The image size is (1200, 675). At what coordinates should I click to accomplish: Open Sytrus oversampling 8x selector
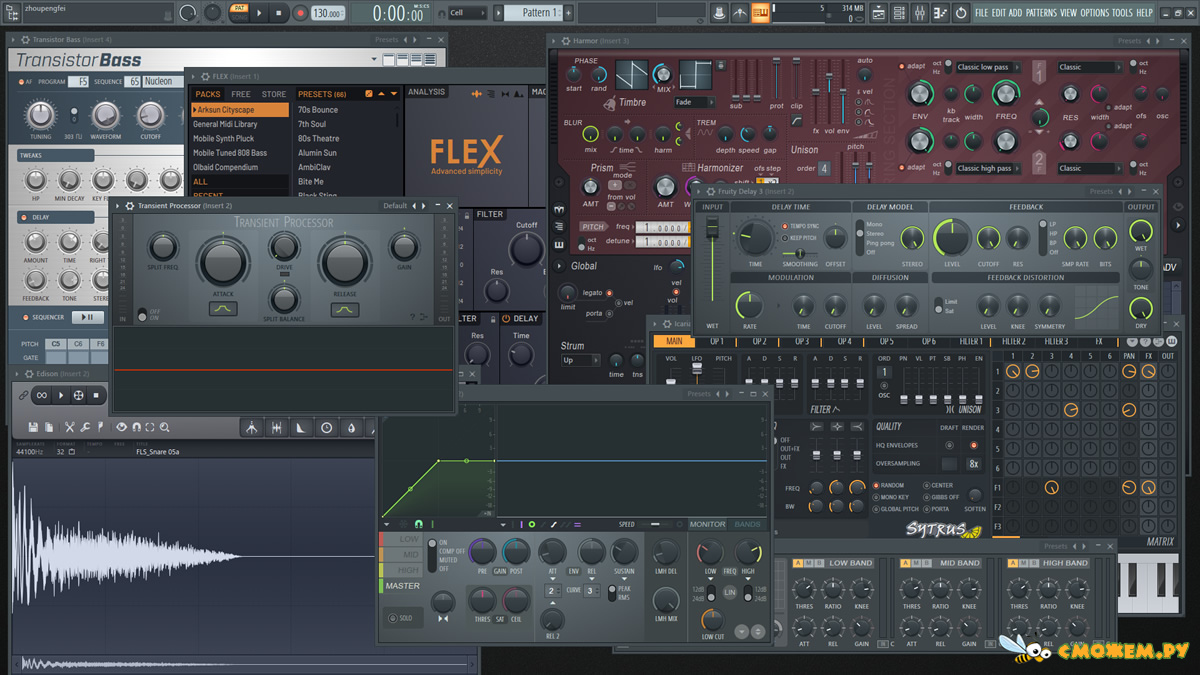coord(974,464)
